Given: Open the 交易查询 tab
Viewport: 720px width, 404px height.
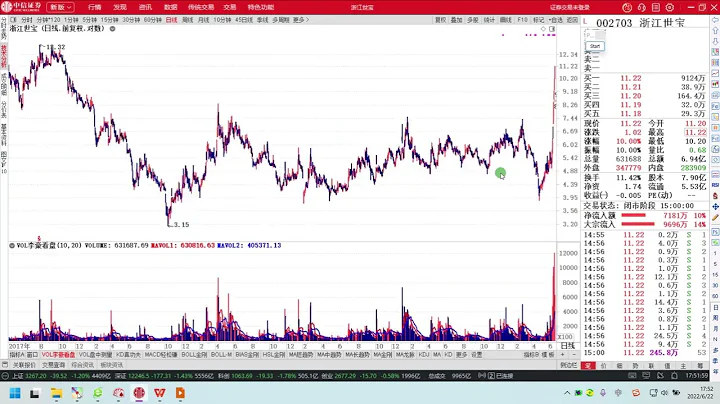Looking at the screenshot, I should [x=53, y=365].
